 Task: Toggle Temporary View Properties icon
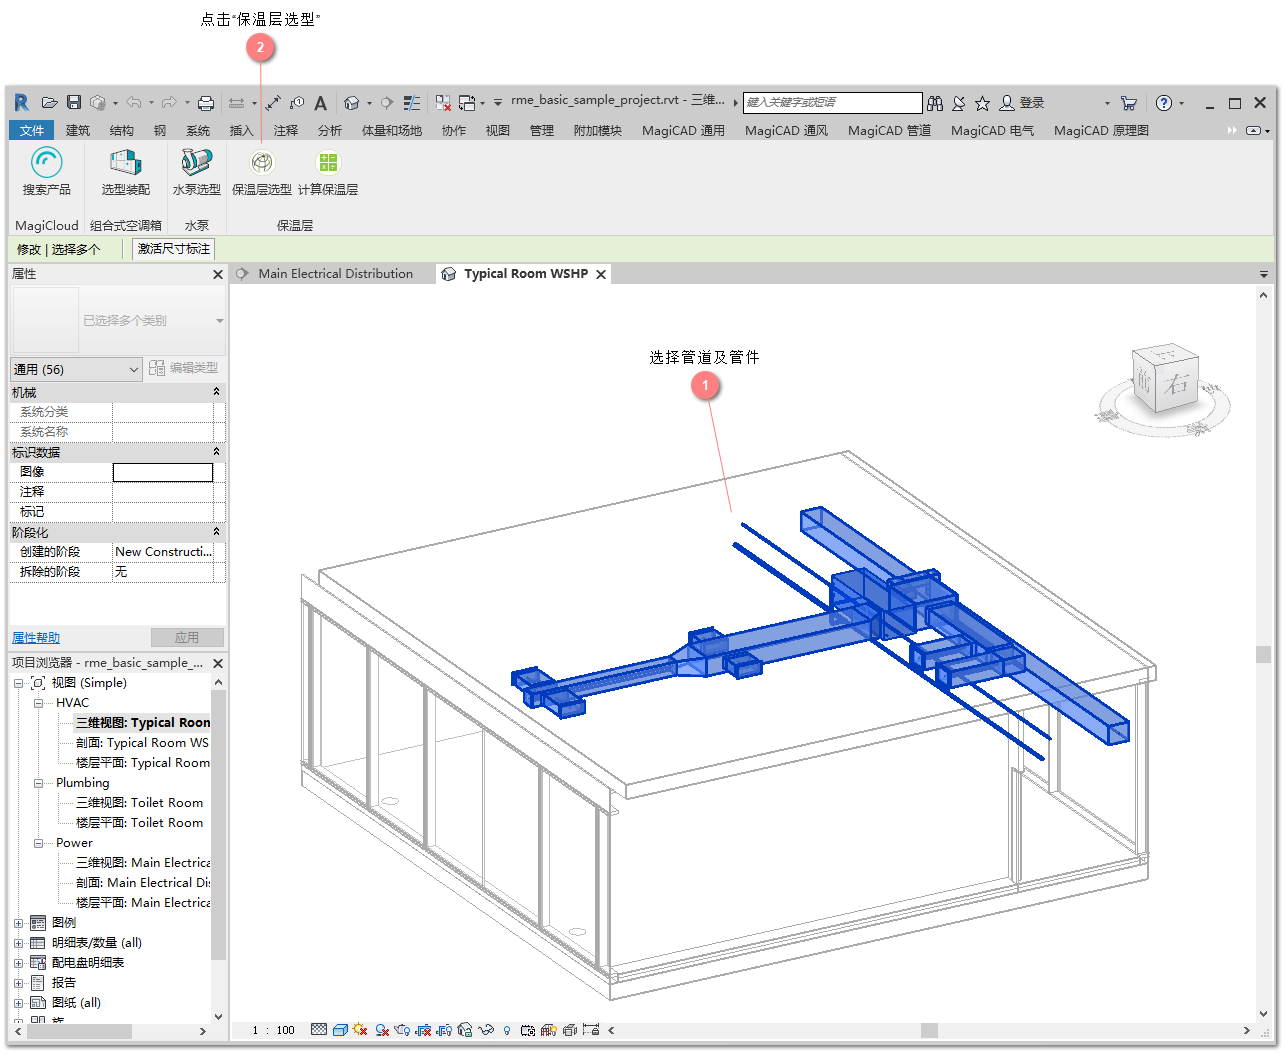[x=528, y=1030]
